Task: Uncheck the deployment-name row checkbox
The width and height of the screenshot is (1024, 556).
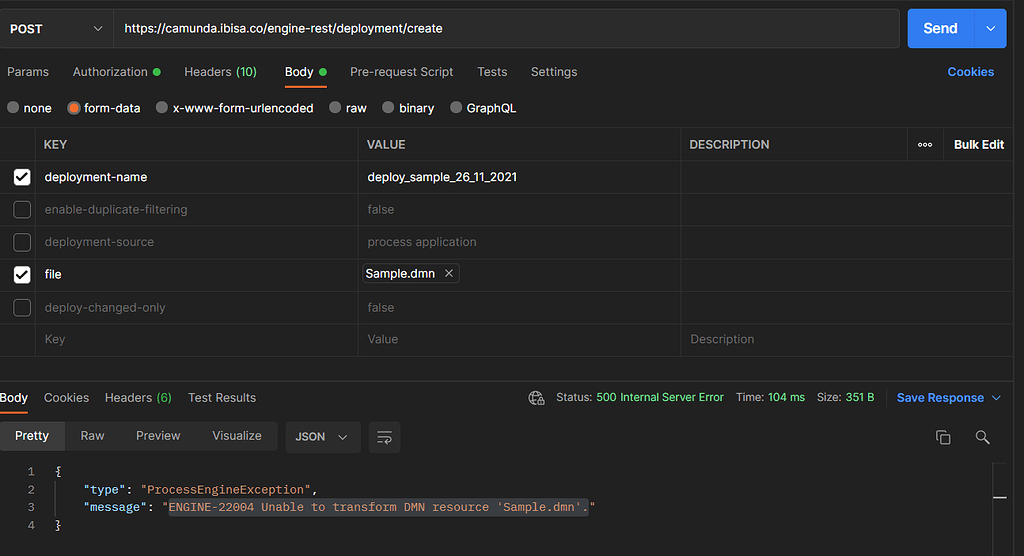Action: pos(22,177)
